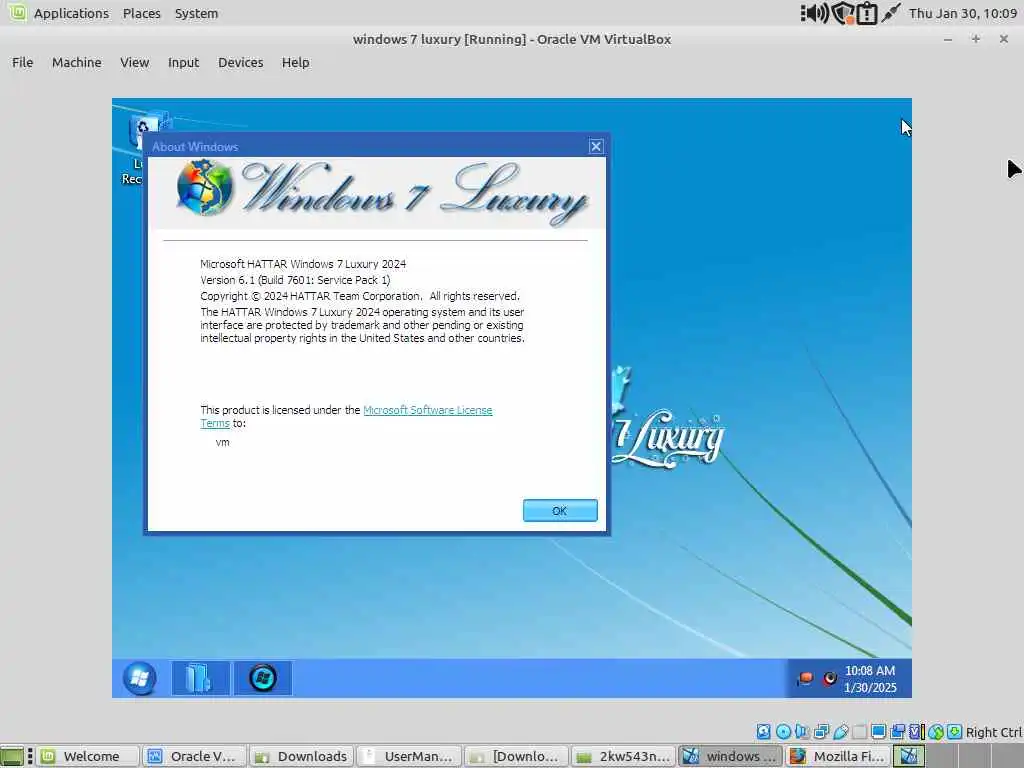Click the grey shared folders icon in the VirtualBox status bar

859,731
